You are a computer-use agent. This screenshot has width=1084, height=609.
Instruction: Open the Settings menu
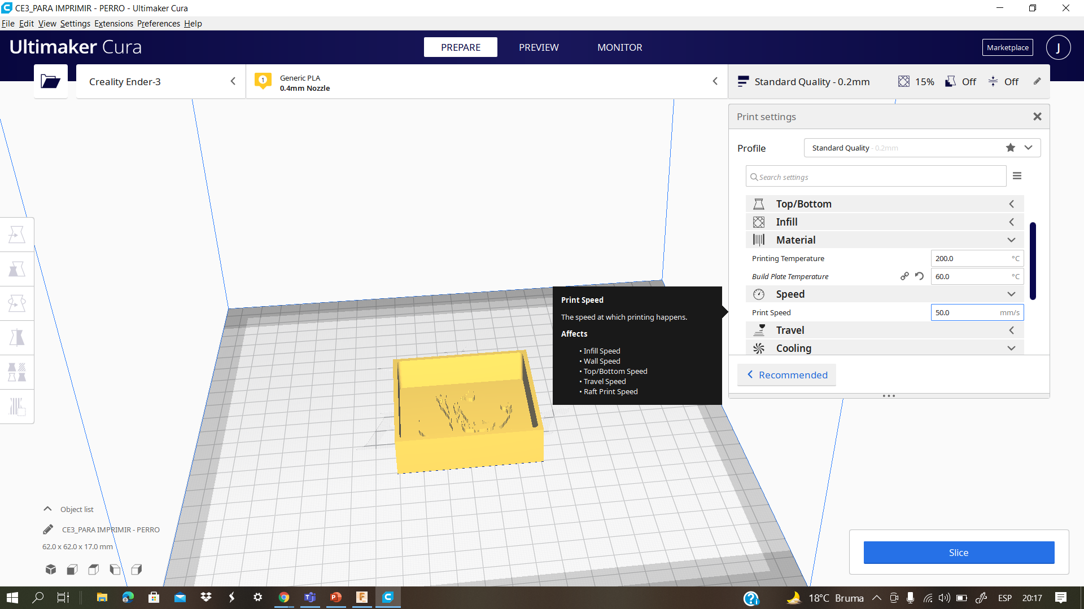[x=75, y=24]
